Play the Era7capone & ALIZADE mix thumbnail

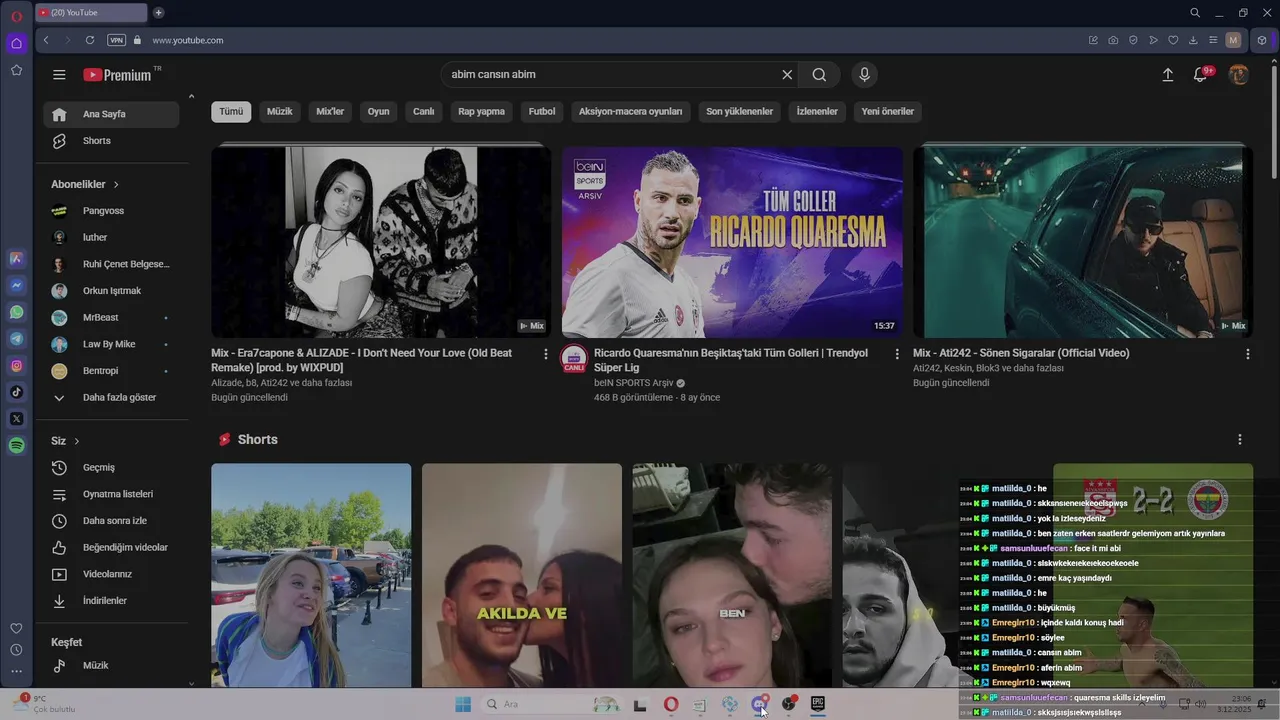[381, 241]
